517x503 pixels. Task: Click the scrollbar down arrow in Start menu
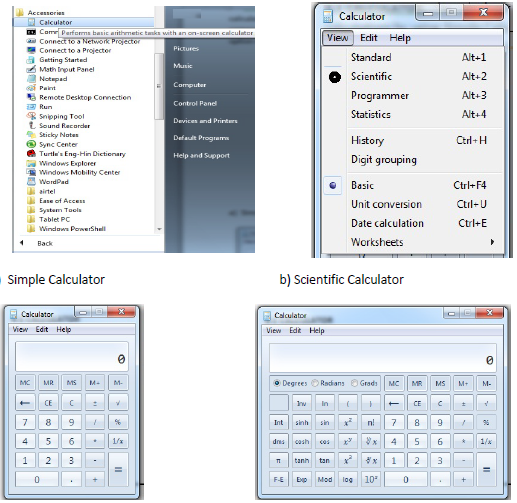pos(159,229)
